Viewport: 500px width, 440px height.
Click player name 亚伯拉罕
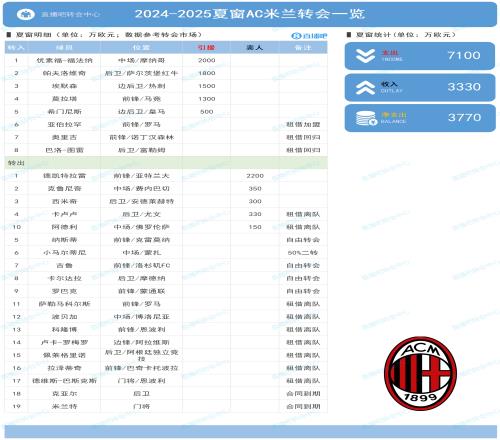(x=64, y=125)
